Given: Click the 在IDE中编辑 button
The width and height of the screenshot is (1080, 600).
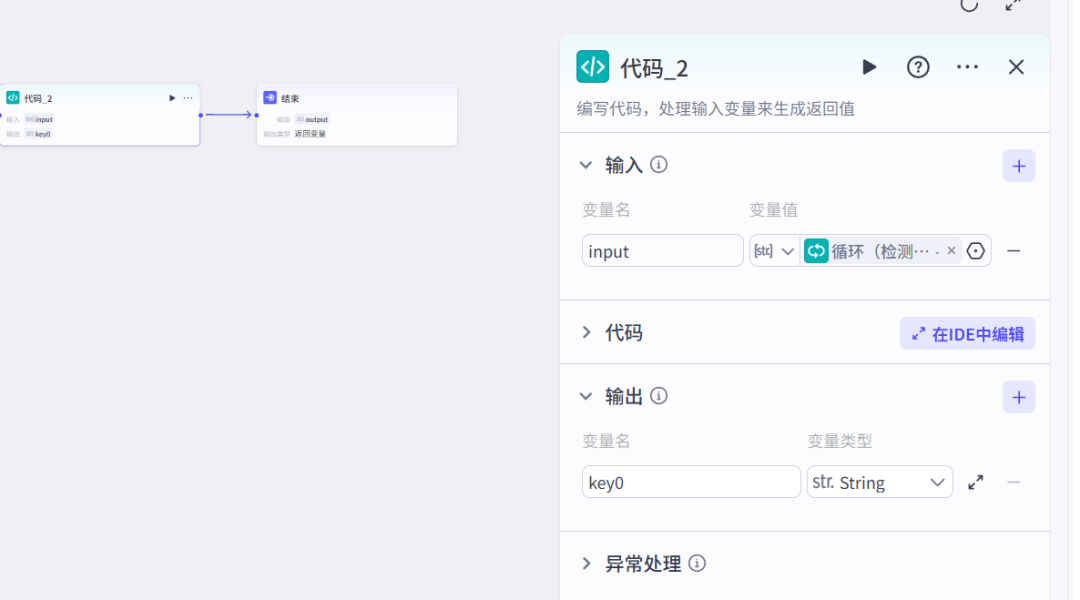Looking at the screenshot, I should tap(967, 332).
